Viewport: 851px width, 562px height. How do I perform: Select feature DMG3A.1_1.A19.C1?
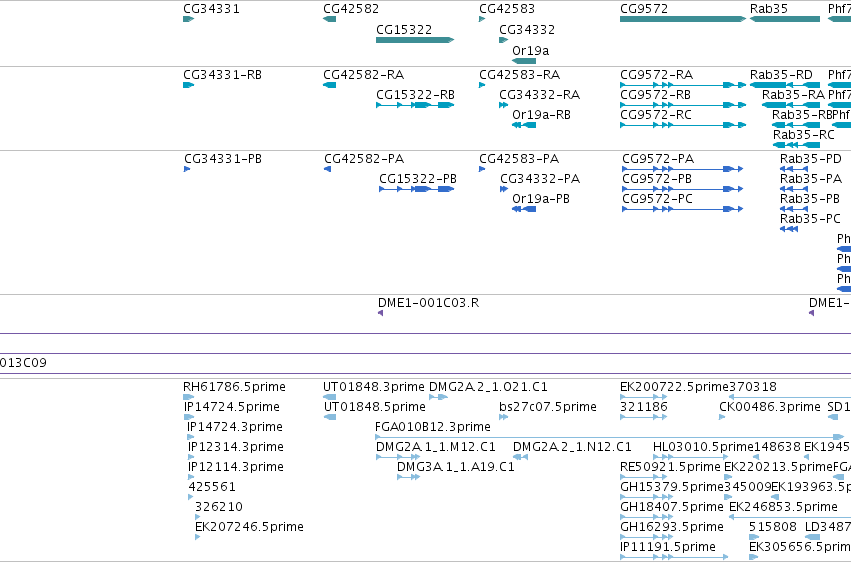coord(455,467)
